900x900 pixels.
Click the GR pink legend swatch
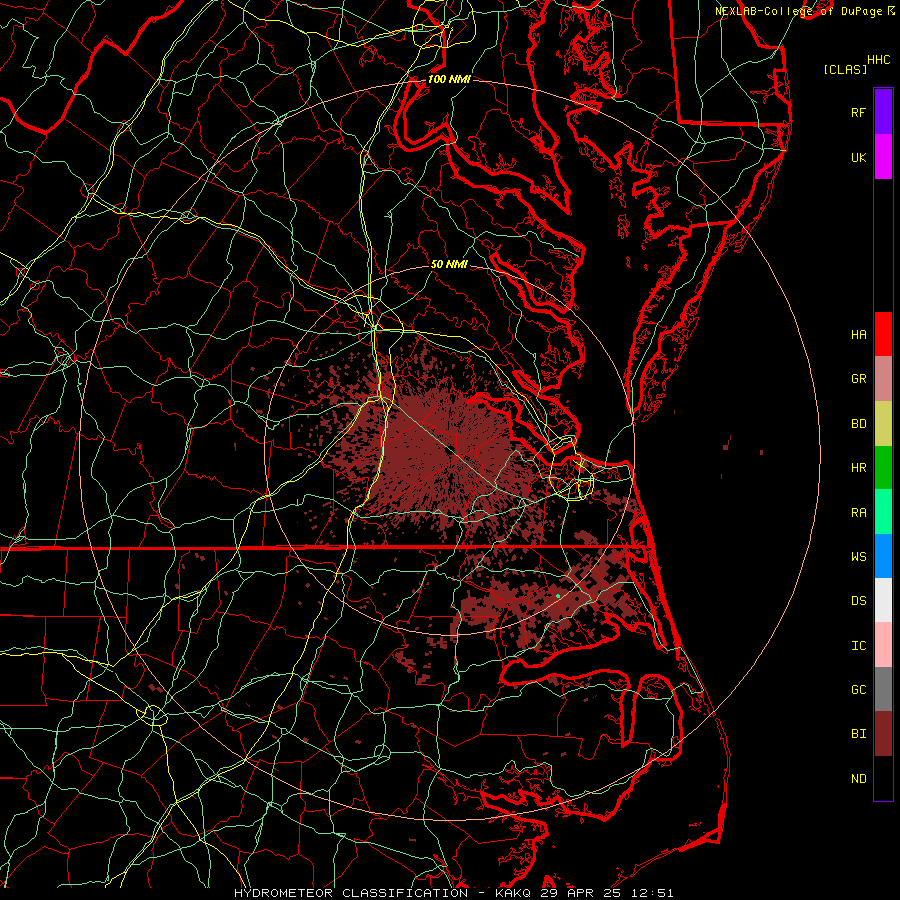[883, 379]
